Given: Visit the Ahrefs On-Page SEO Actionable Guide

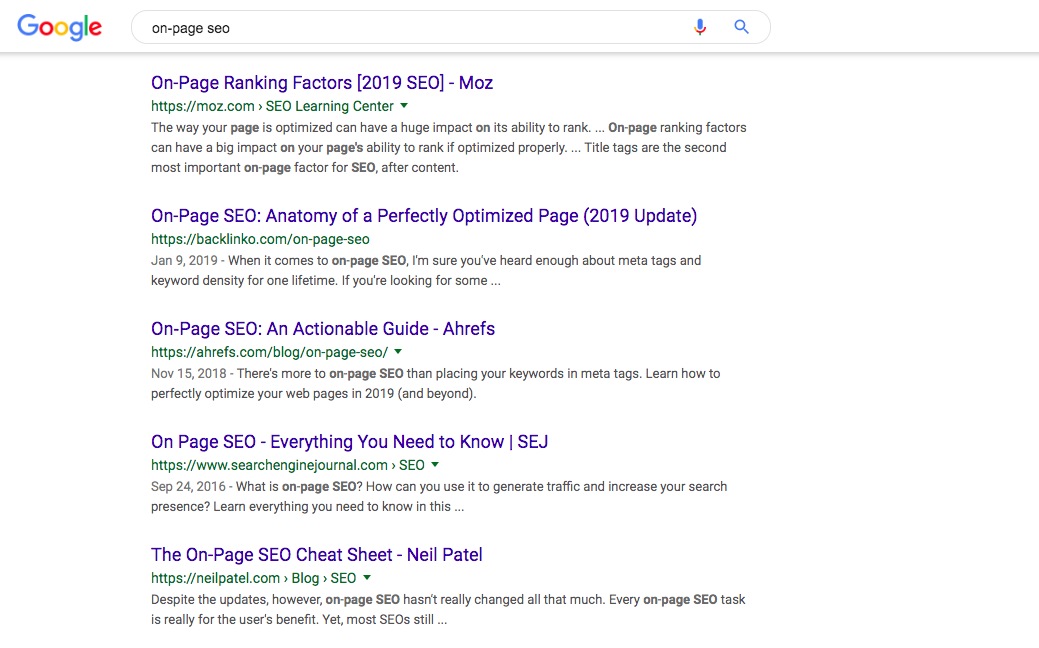Looking at the screenshot, I should (323, 328).
